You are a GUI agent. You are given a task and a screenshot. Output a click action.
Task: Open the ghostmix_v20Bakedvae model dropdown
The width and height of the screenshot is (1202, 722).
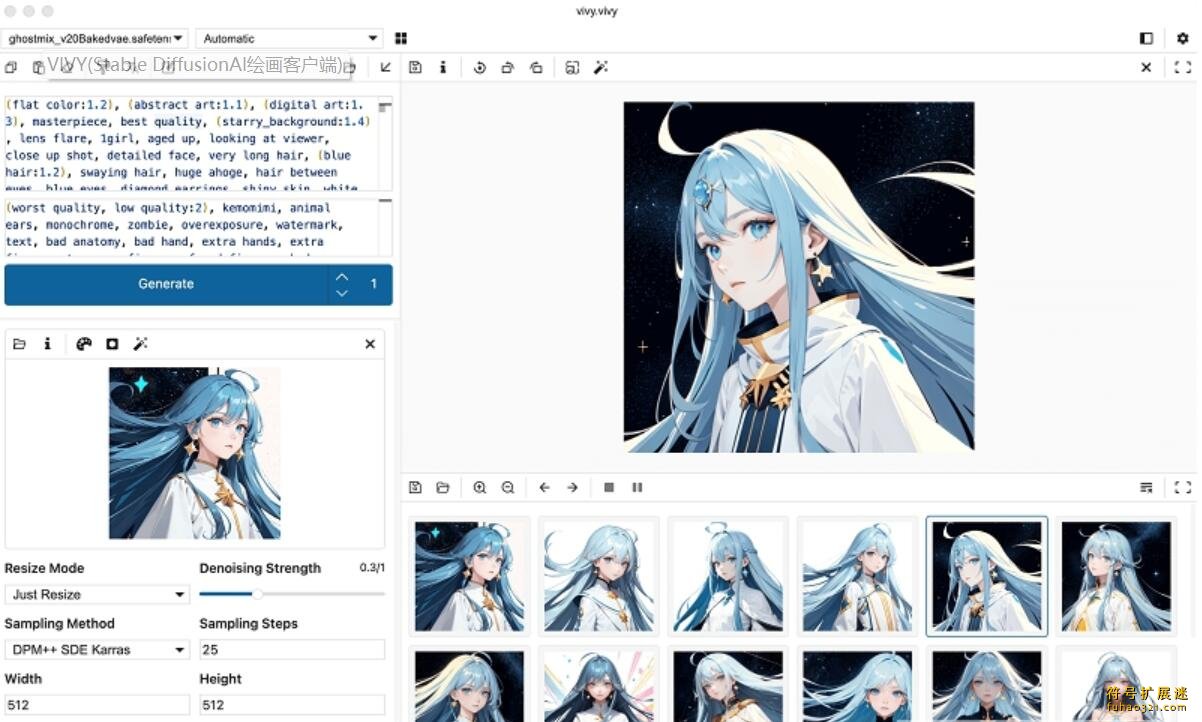[x=95, y=38]
